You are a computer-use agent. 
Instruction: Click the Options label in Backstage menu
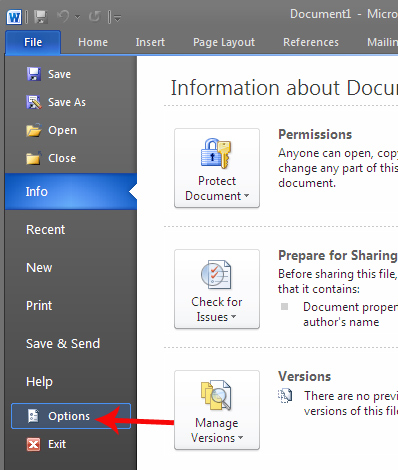coord(69,416)
